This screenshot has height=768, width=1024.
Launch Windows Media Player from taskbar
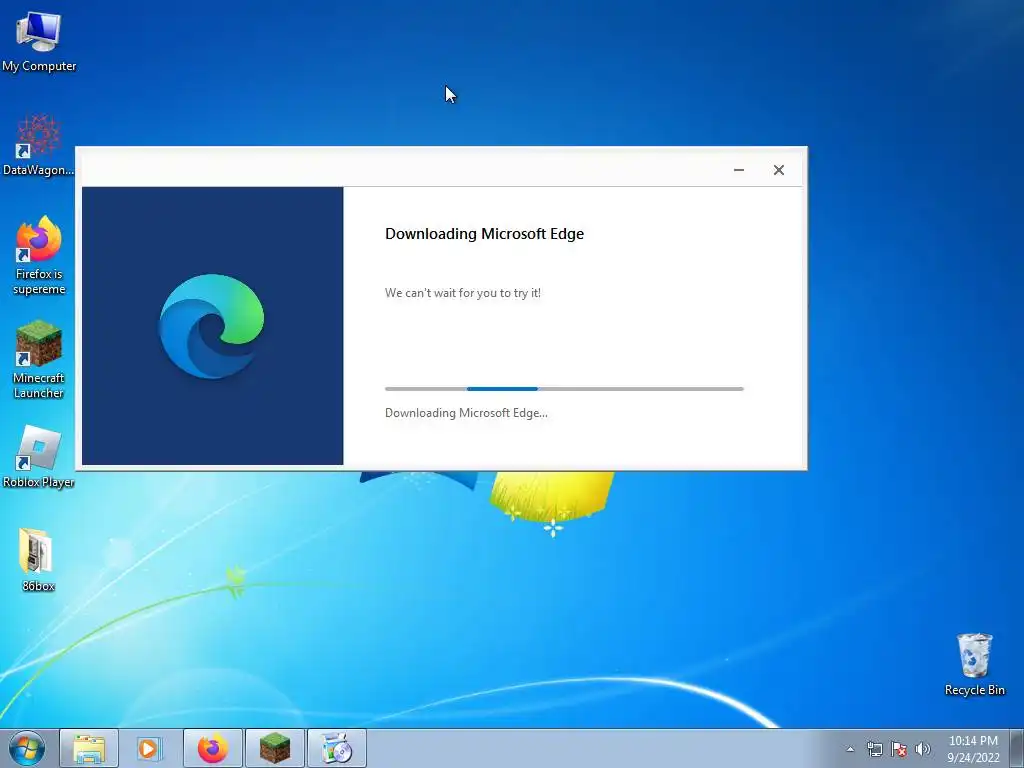150,748
